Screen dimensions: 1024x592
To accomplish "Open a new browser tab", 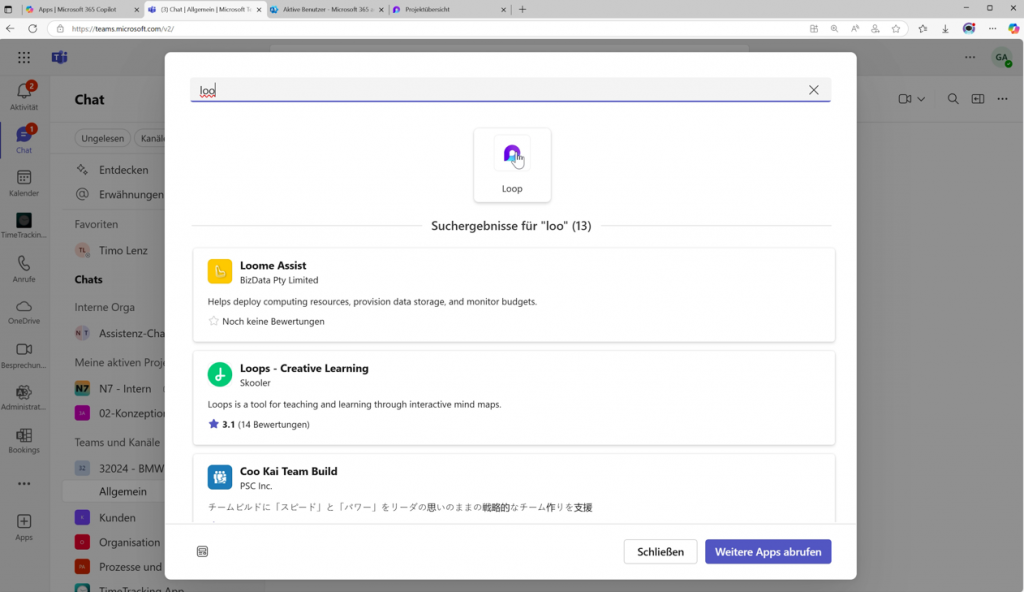I will coord(522,9).
